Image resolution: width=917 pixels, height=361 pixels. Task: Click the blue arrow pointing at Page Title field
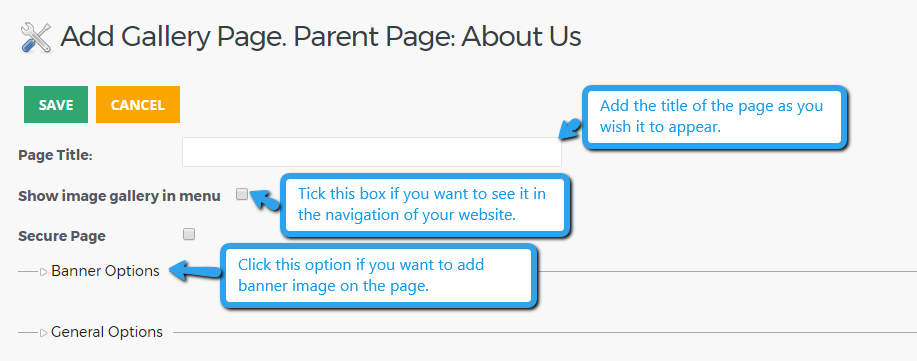coord(570,129)
